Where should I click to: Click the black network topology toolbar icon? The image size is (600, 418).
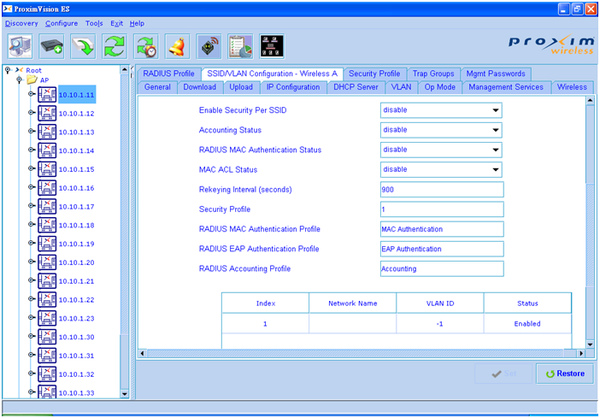pos(272,46)
